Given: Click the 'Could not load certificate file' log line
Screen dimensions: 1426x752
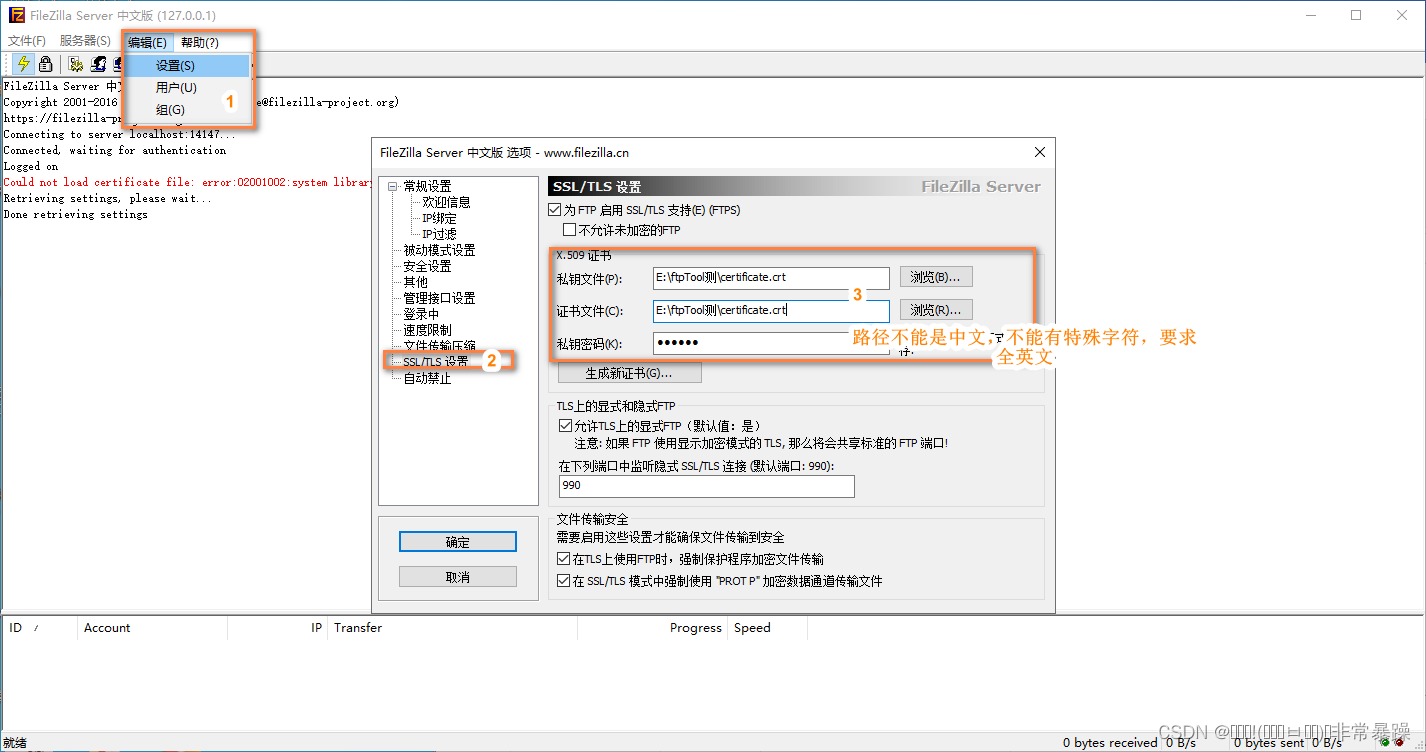Looking at the screenshot, I should (188, 182).
